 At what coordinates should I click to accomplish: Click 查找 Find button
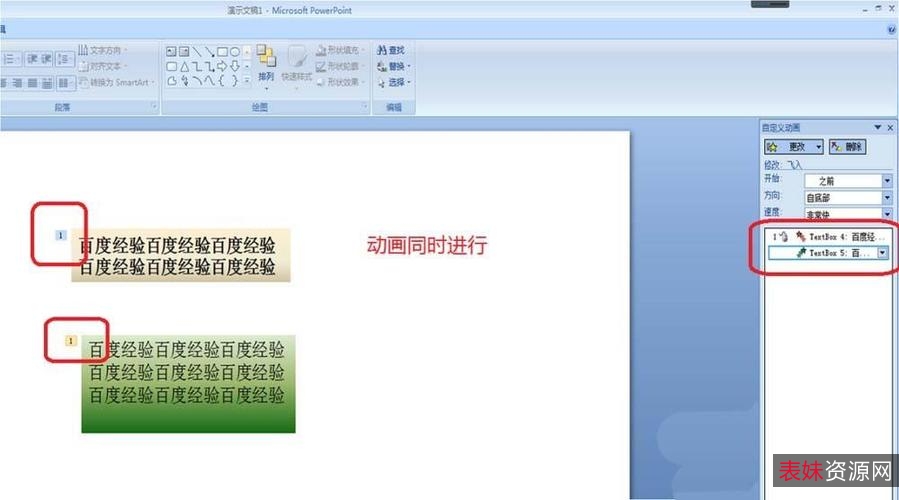click(390, 50)
